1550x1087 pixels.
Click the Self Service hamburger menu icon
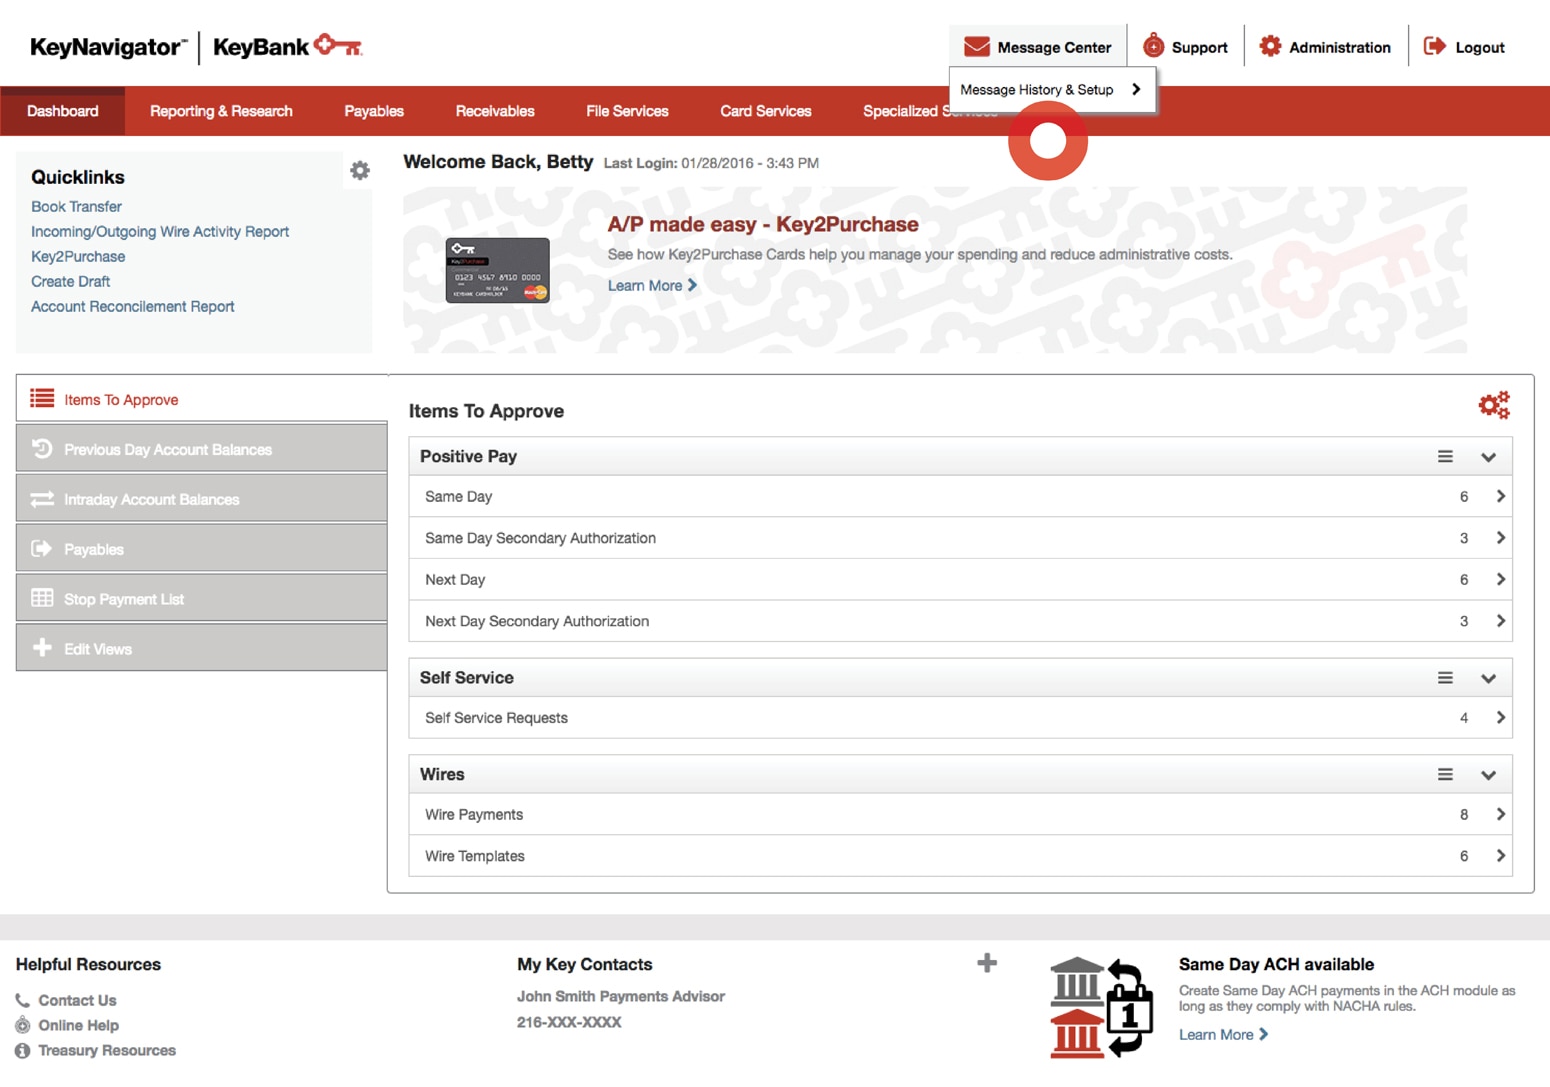coord(1445,678)
